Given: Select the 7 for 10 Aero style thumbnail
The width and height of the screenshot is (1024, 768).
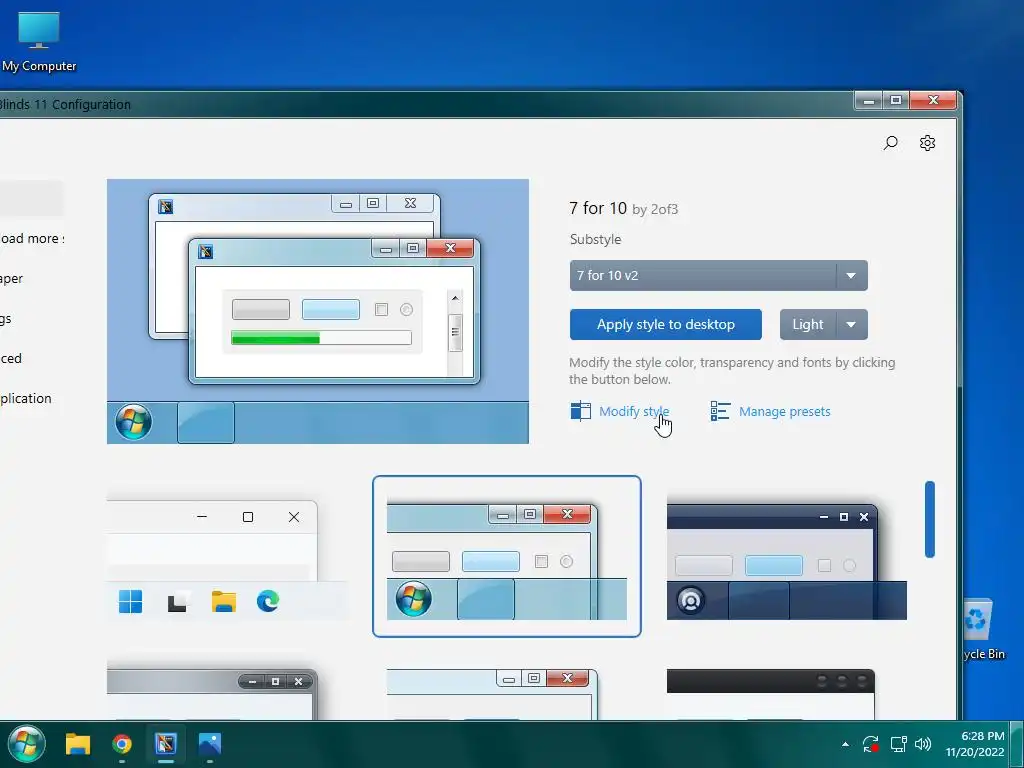Looking at the screenshot, I should point(507,556).
